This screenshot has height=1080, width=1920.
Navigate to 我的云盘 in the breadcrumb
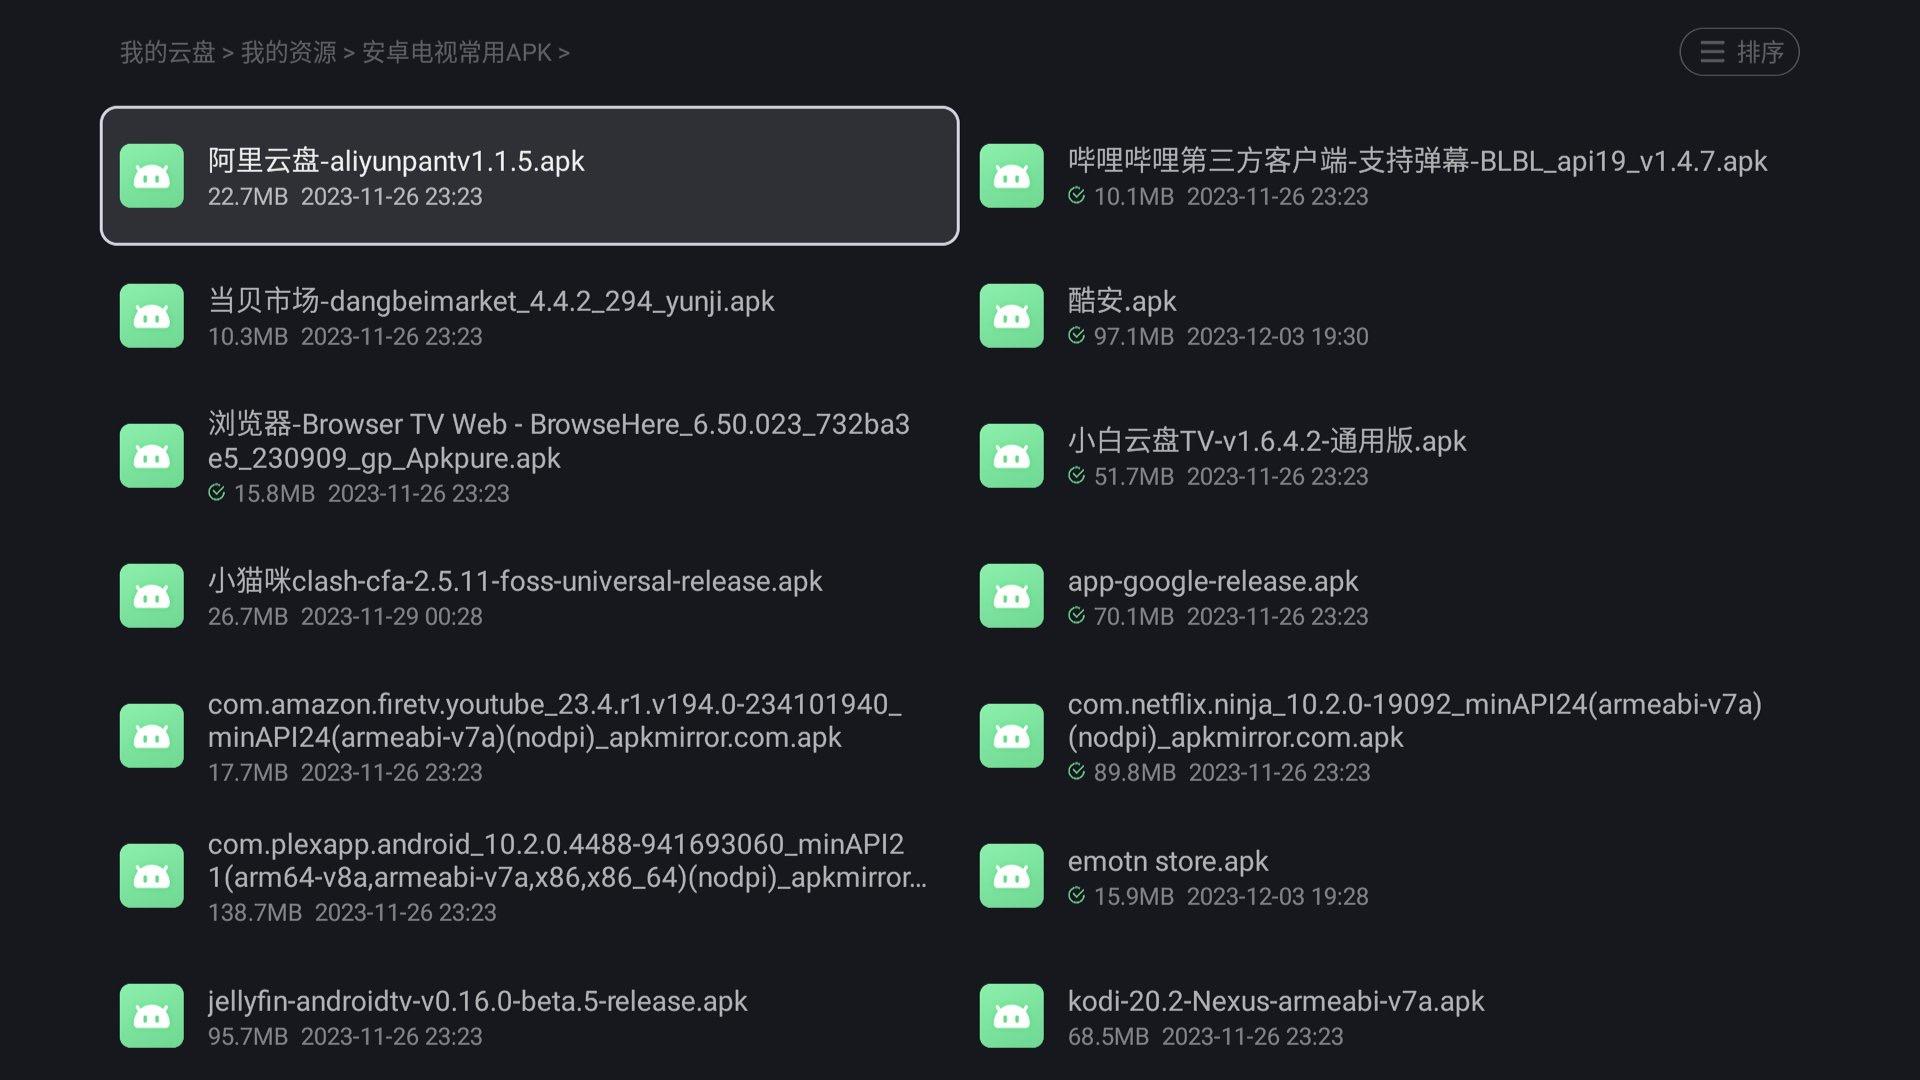[x=168, y=52]
